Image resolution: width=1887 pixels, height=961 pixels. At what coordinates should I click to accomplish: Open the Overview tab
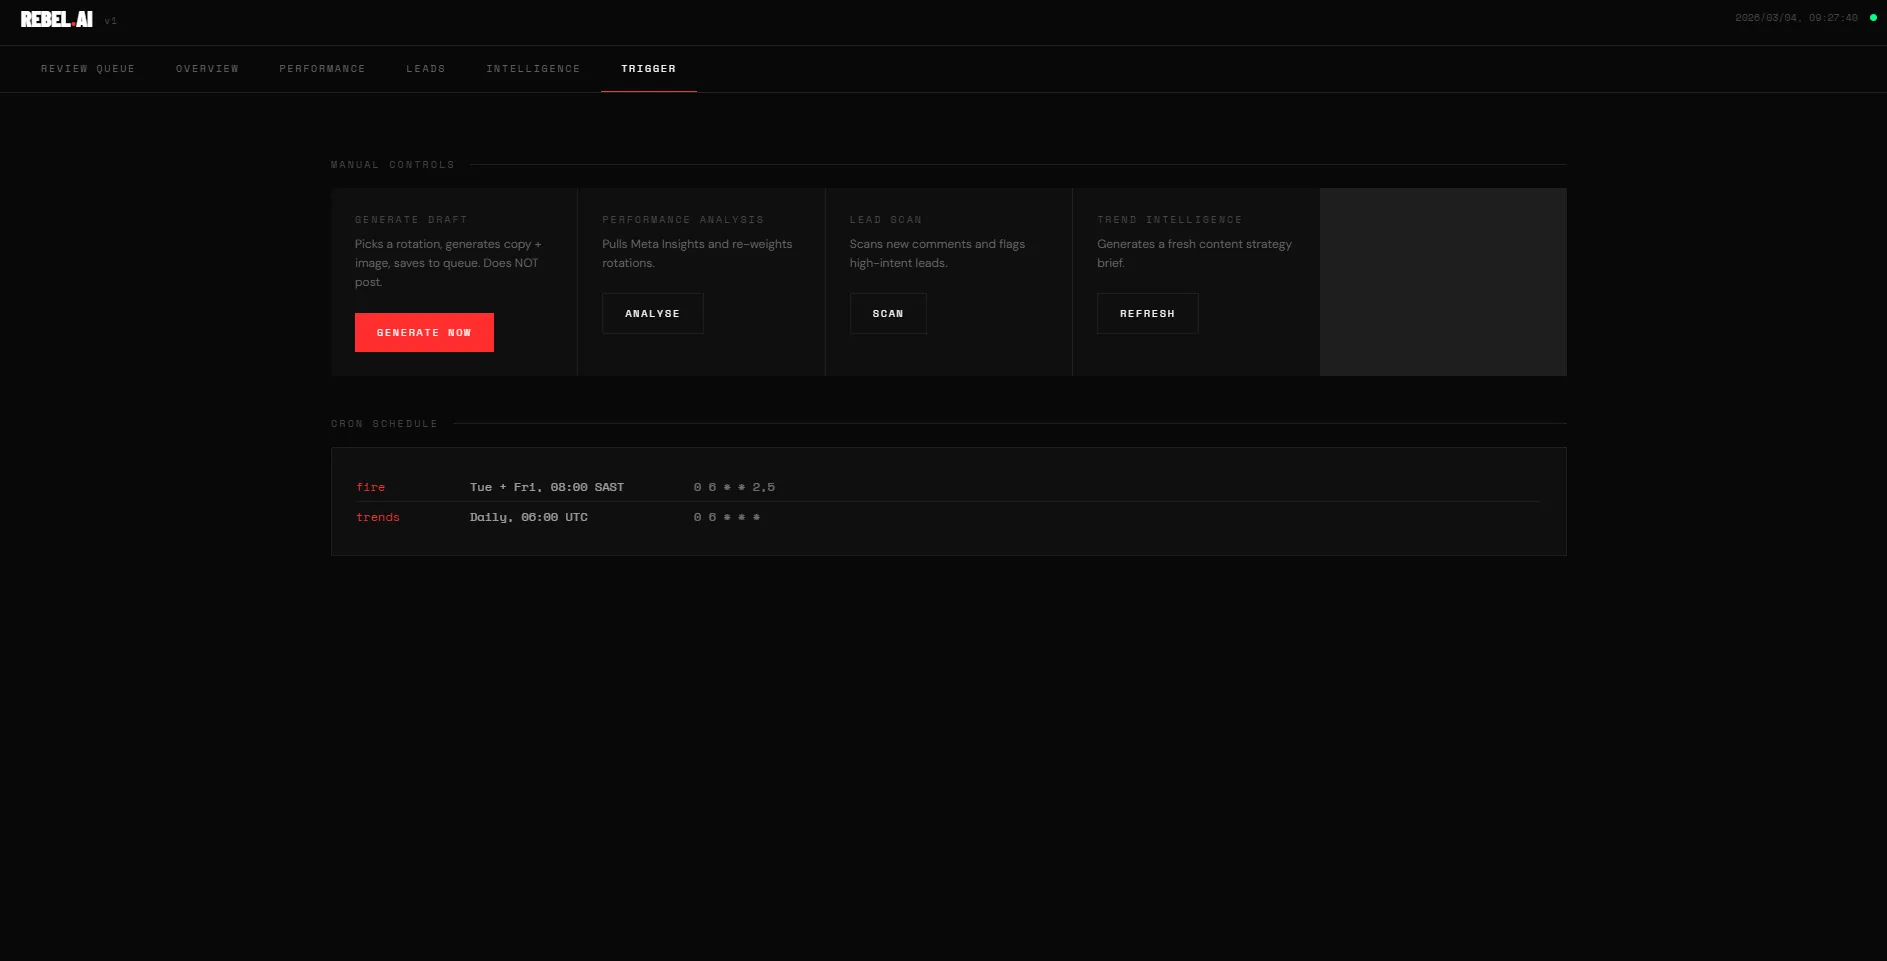207,68
